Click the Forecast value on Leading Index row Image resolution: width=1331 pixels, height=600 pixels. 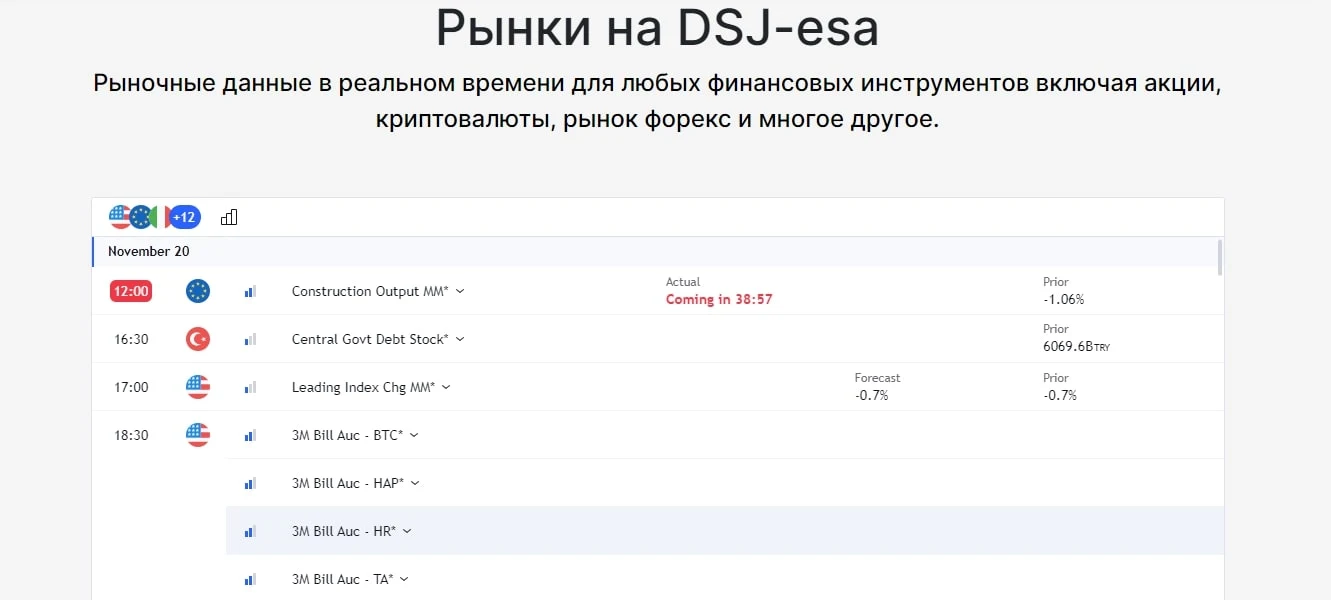[x=871, y=395]
